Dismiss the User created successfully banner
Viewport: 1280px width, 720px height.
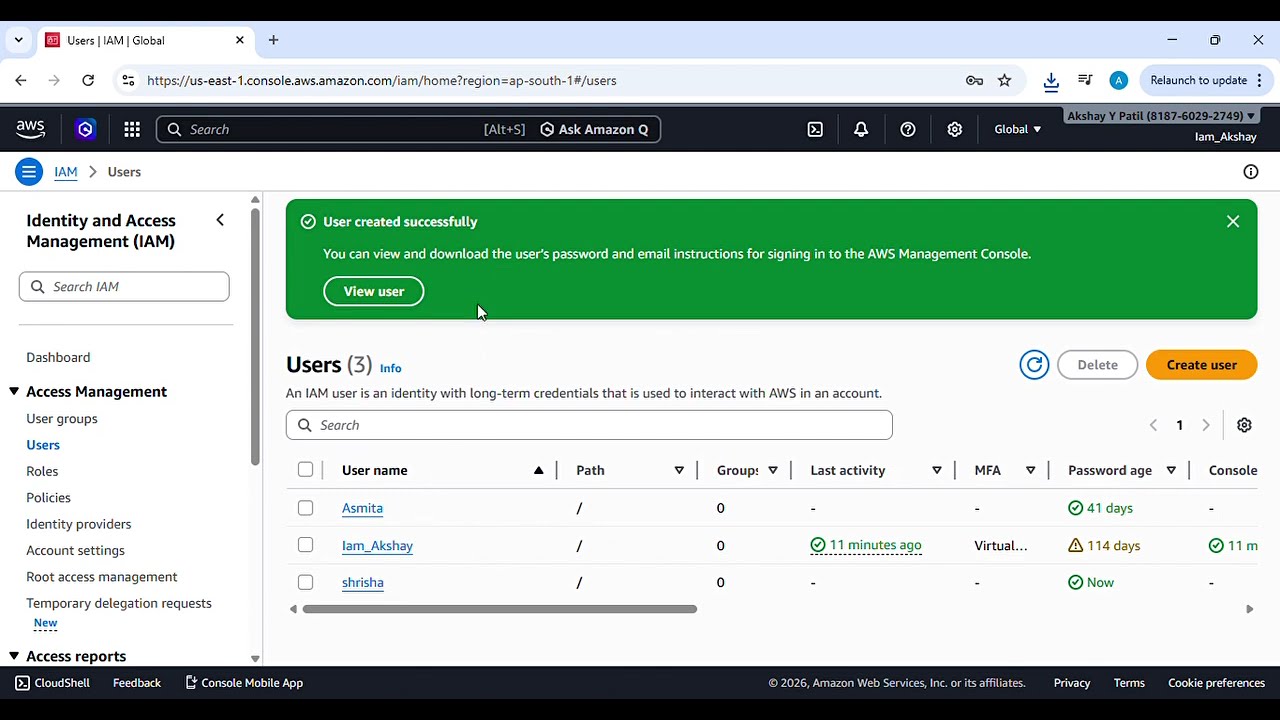pyautogui.click(x=1233, y=222)
